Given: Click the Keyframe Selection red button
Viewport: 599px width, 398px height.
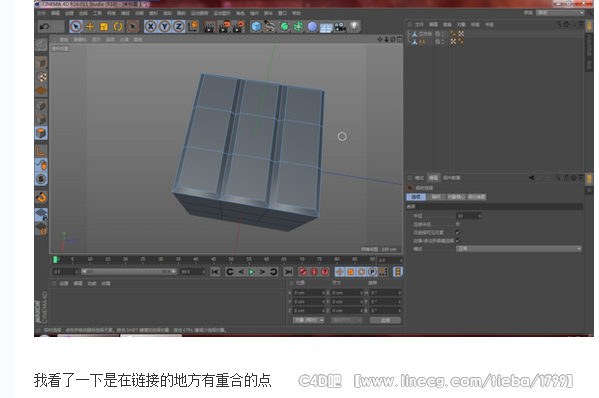Looking at the screenshot, I should click(x=325, y=272).
